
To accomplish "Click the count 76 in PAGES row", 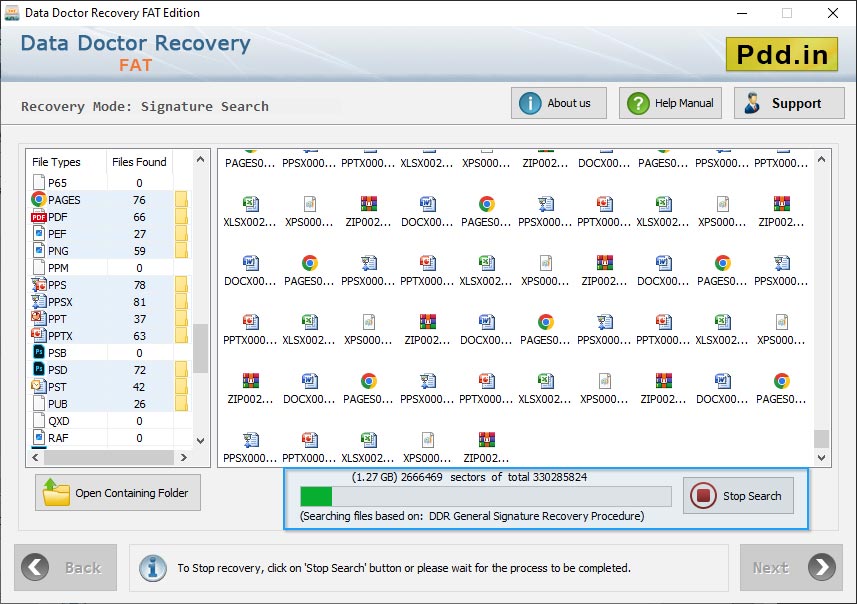I will 139,200.
